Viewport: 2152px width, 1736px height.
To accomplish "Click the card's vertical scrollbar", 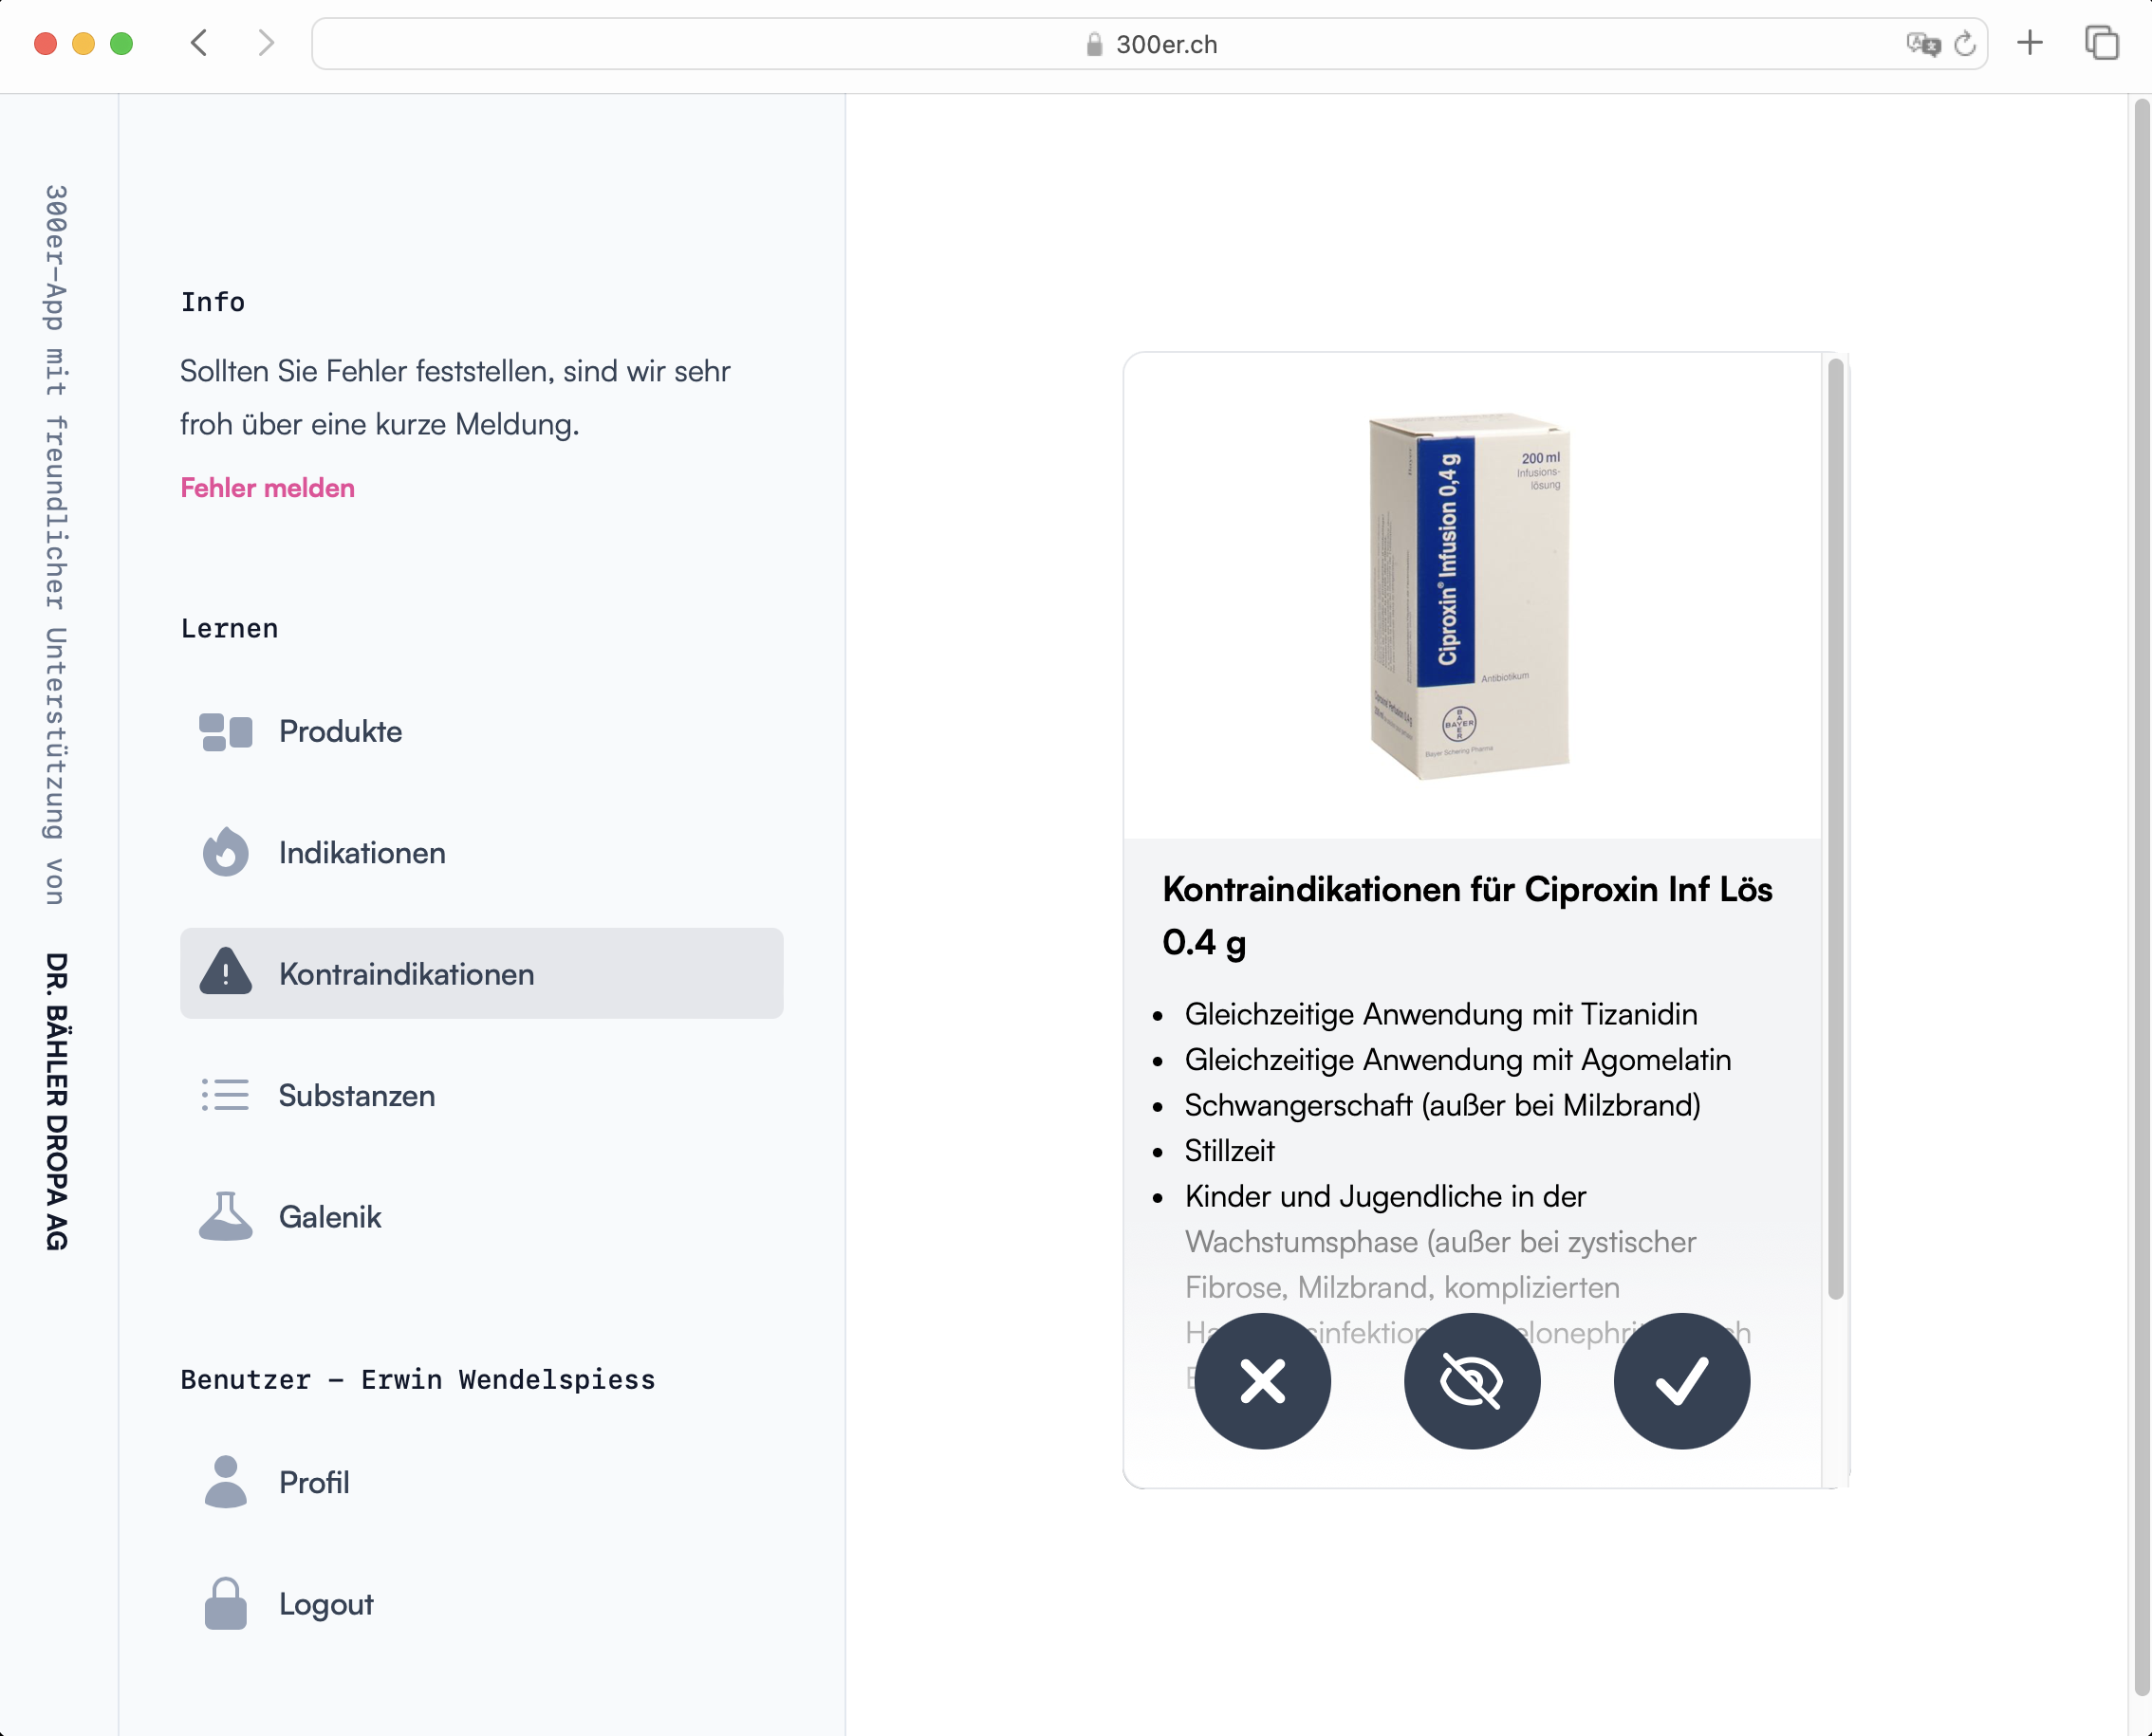I will pyautogui.click(x=1835, y=830).
